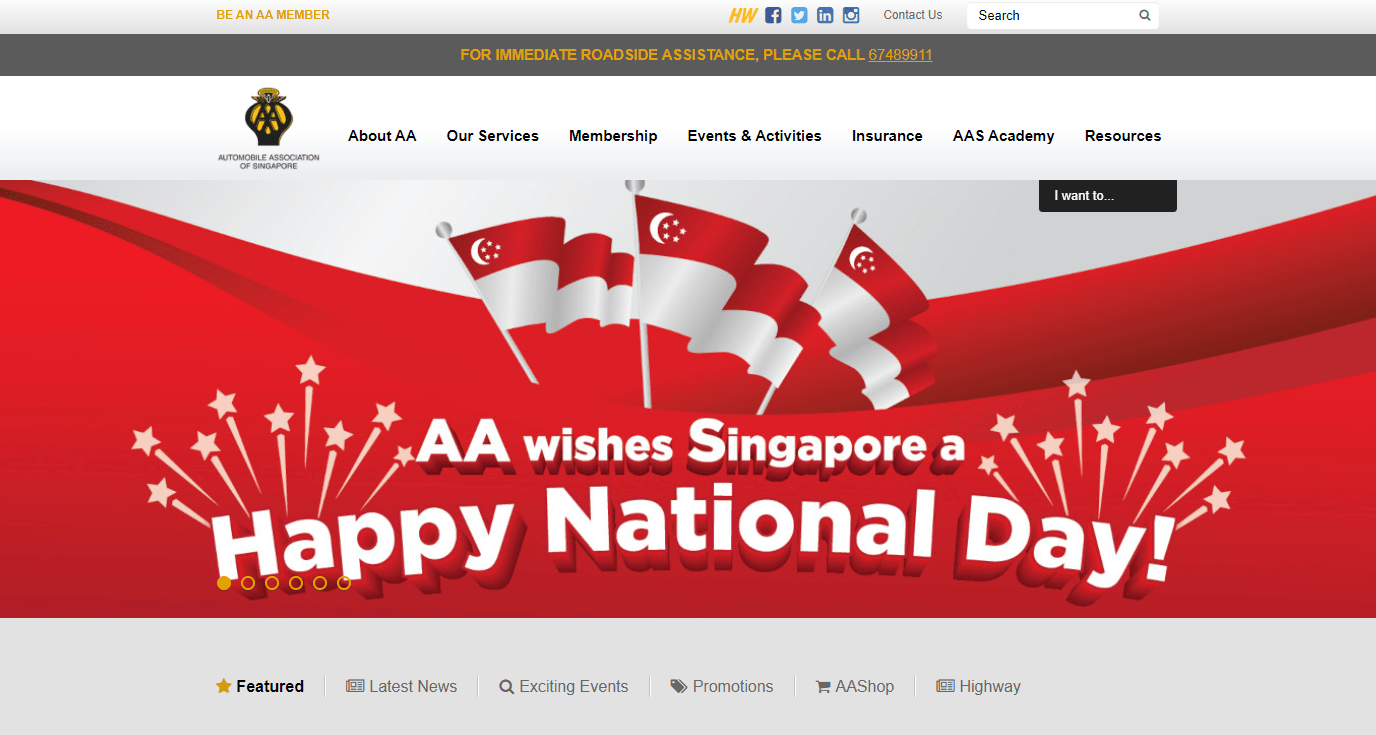
Task: Select the first carousel slide dot
Action: click(x=224, y=583)
